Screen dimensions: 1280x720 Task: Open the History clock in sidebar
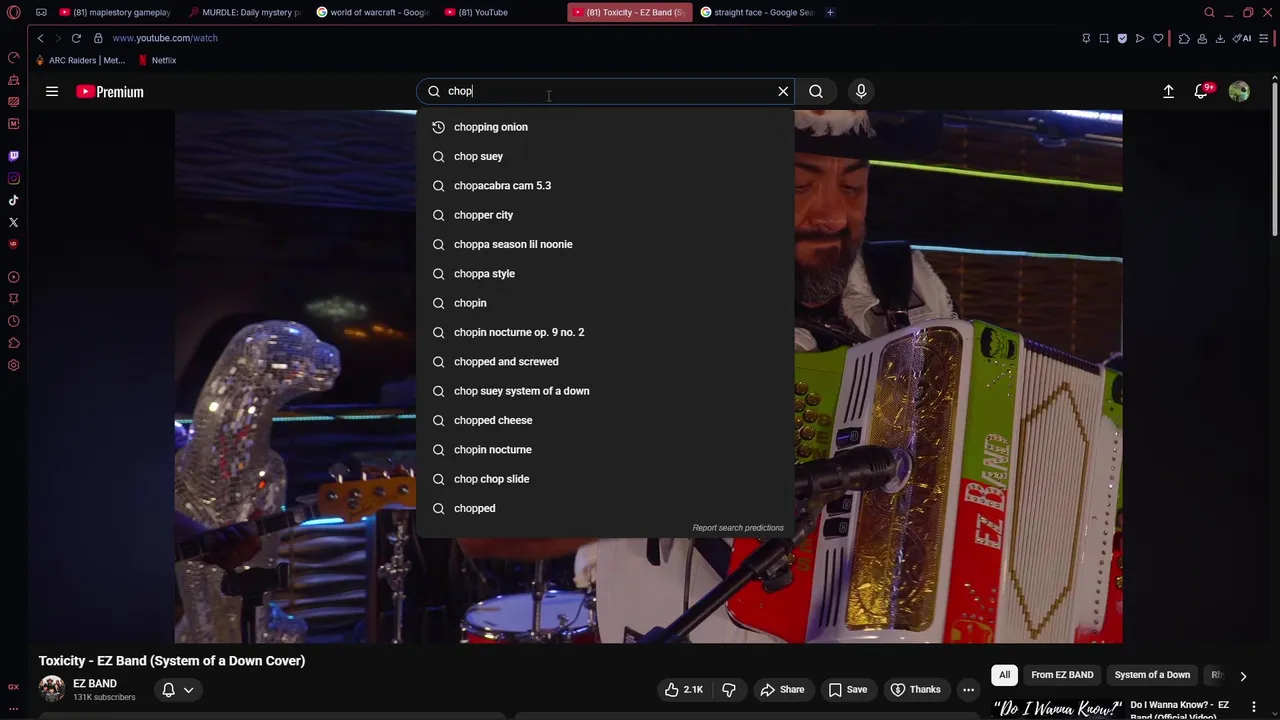click(x=13, y=321)
